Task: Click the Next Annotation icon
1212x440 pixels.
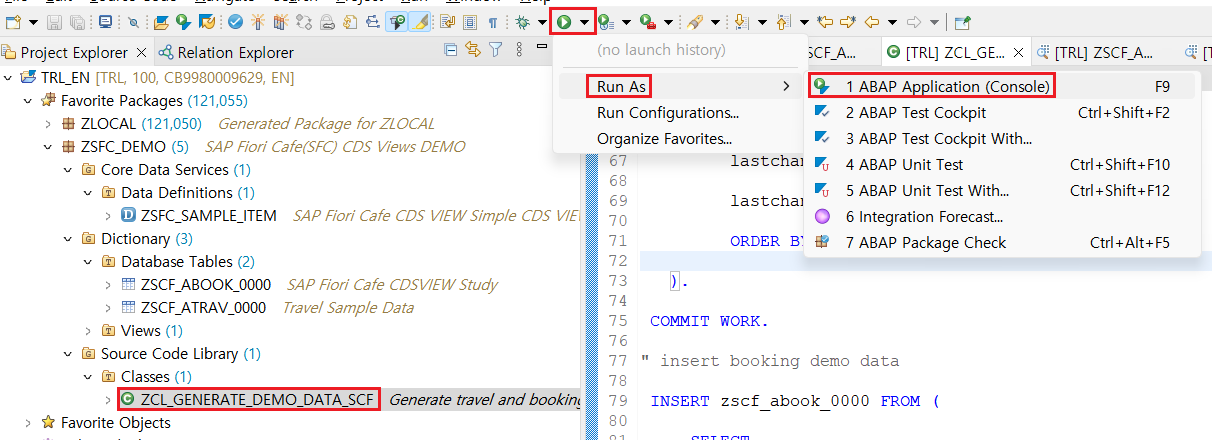Action: [741, 22]
